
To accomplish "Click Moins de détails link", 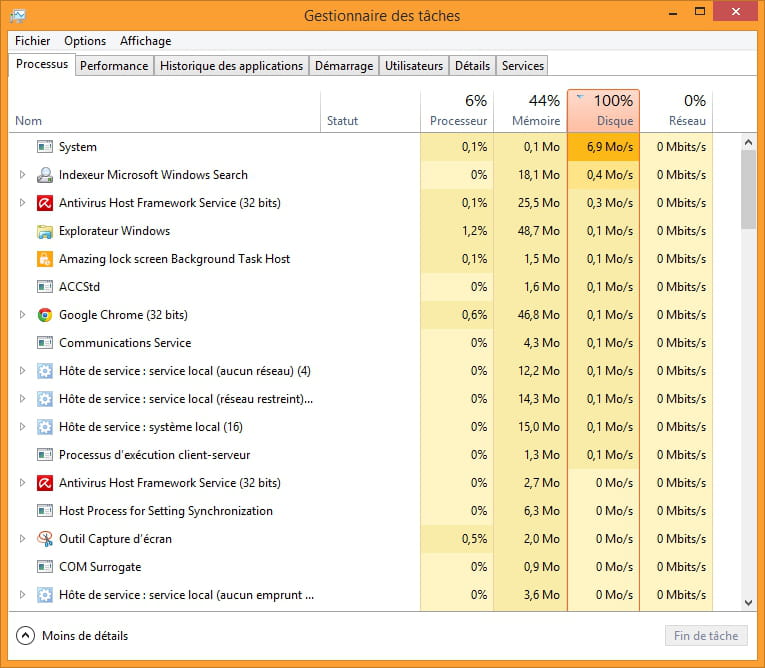I will pyautogui.click(x=85, y=636).
